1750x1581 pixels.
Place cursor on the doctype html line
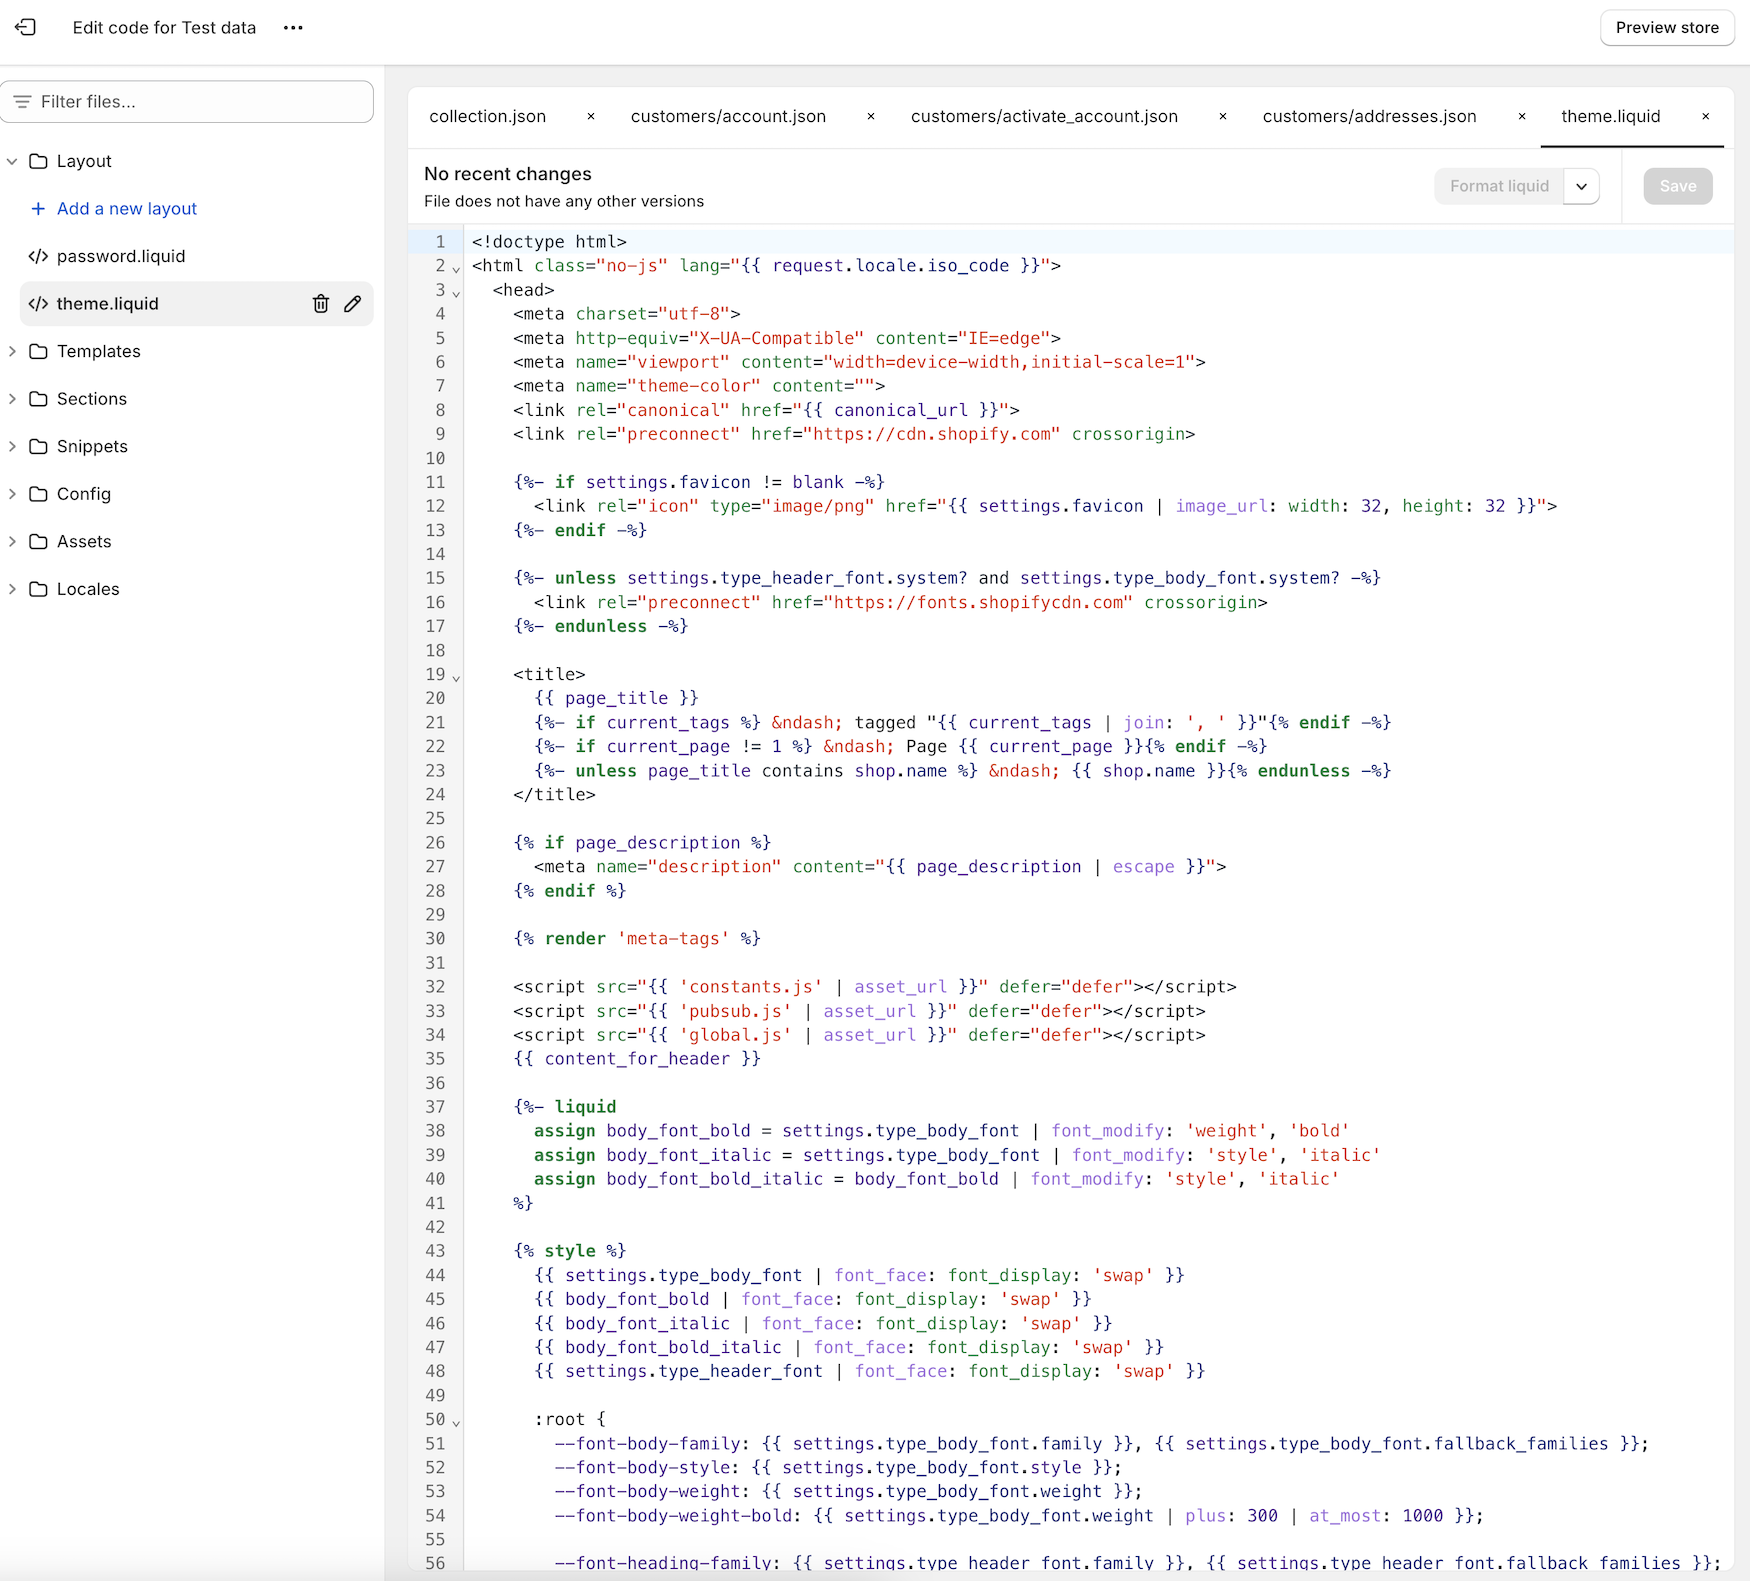(x=549, y=242)
